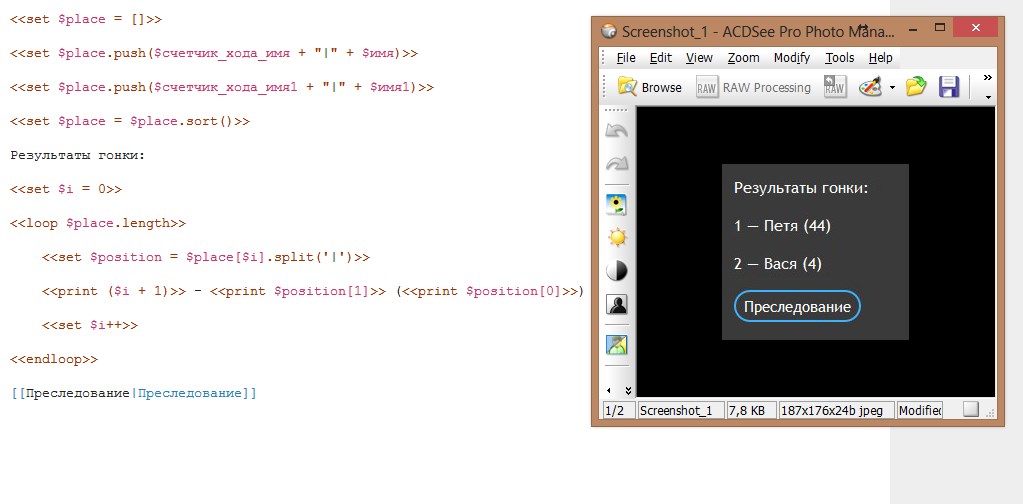Click the $place.sort() code line

click(130, 121)
